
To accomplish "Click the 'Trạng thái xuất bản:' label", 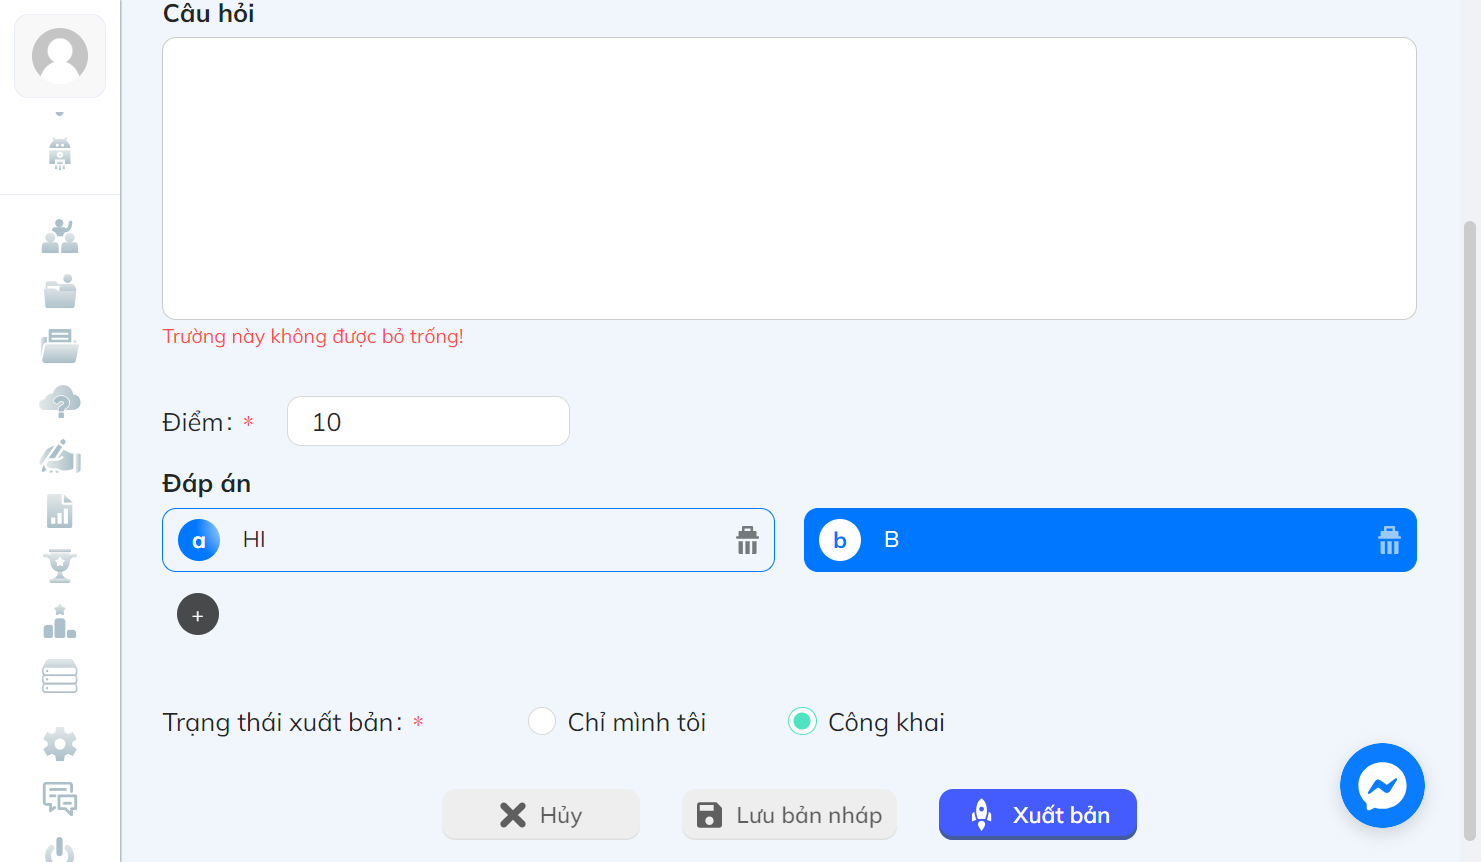I will coord(283,722).
